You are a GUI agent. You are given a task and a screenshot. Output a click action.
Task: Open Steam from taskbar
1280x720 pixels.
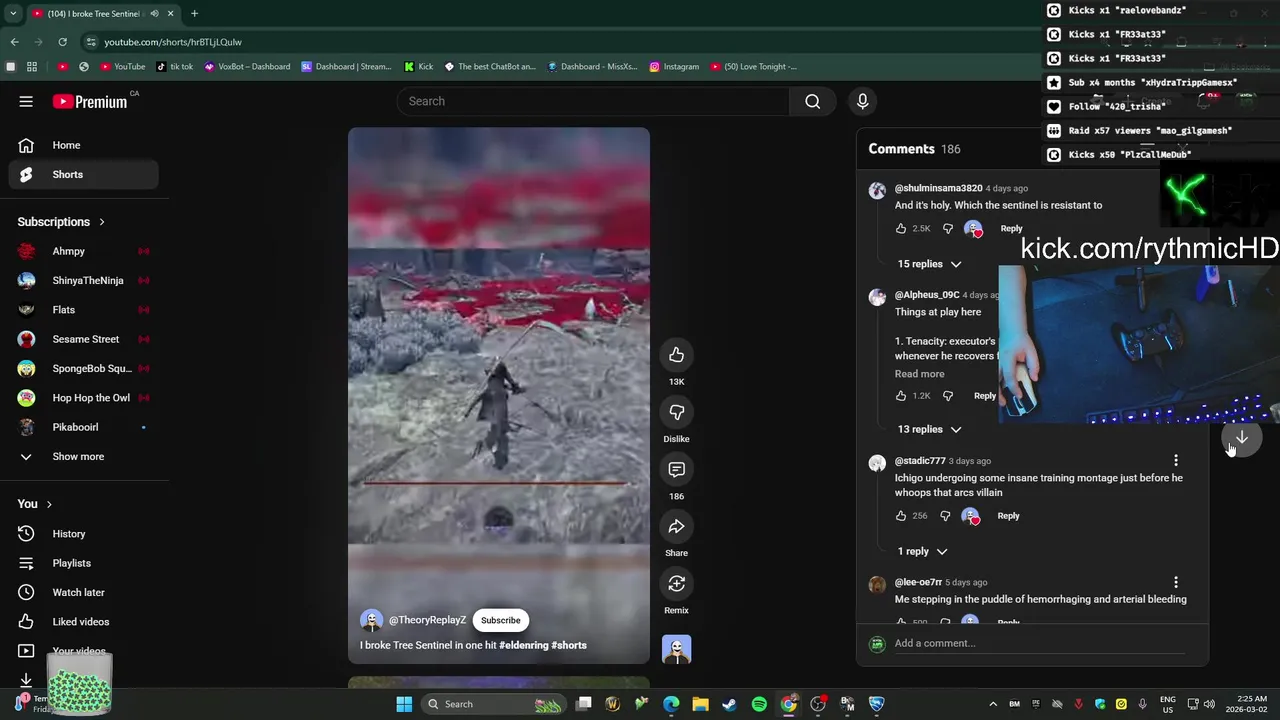[x=730, y=704]
